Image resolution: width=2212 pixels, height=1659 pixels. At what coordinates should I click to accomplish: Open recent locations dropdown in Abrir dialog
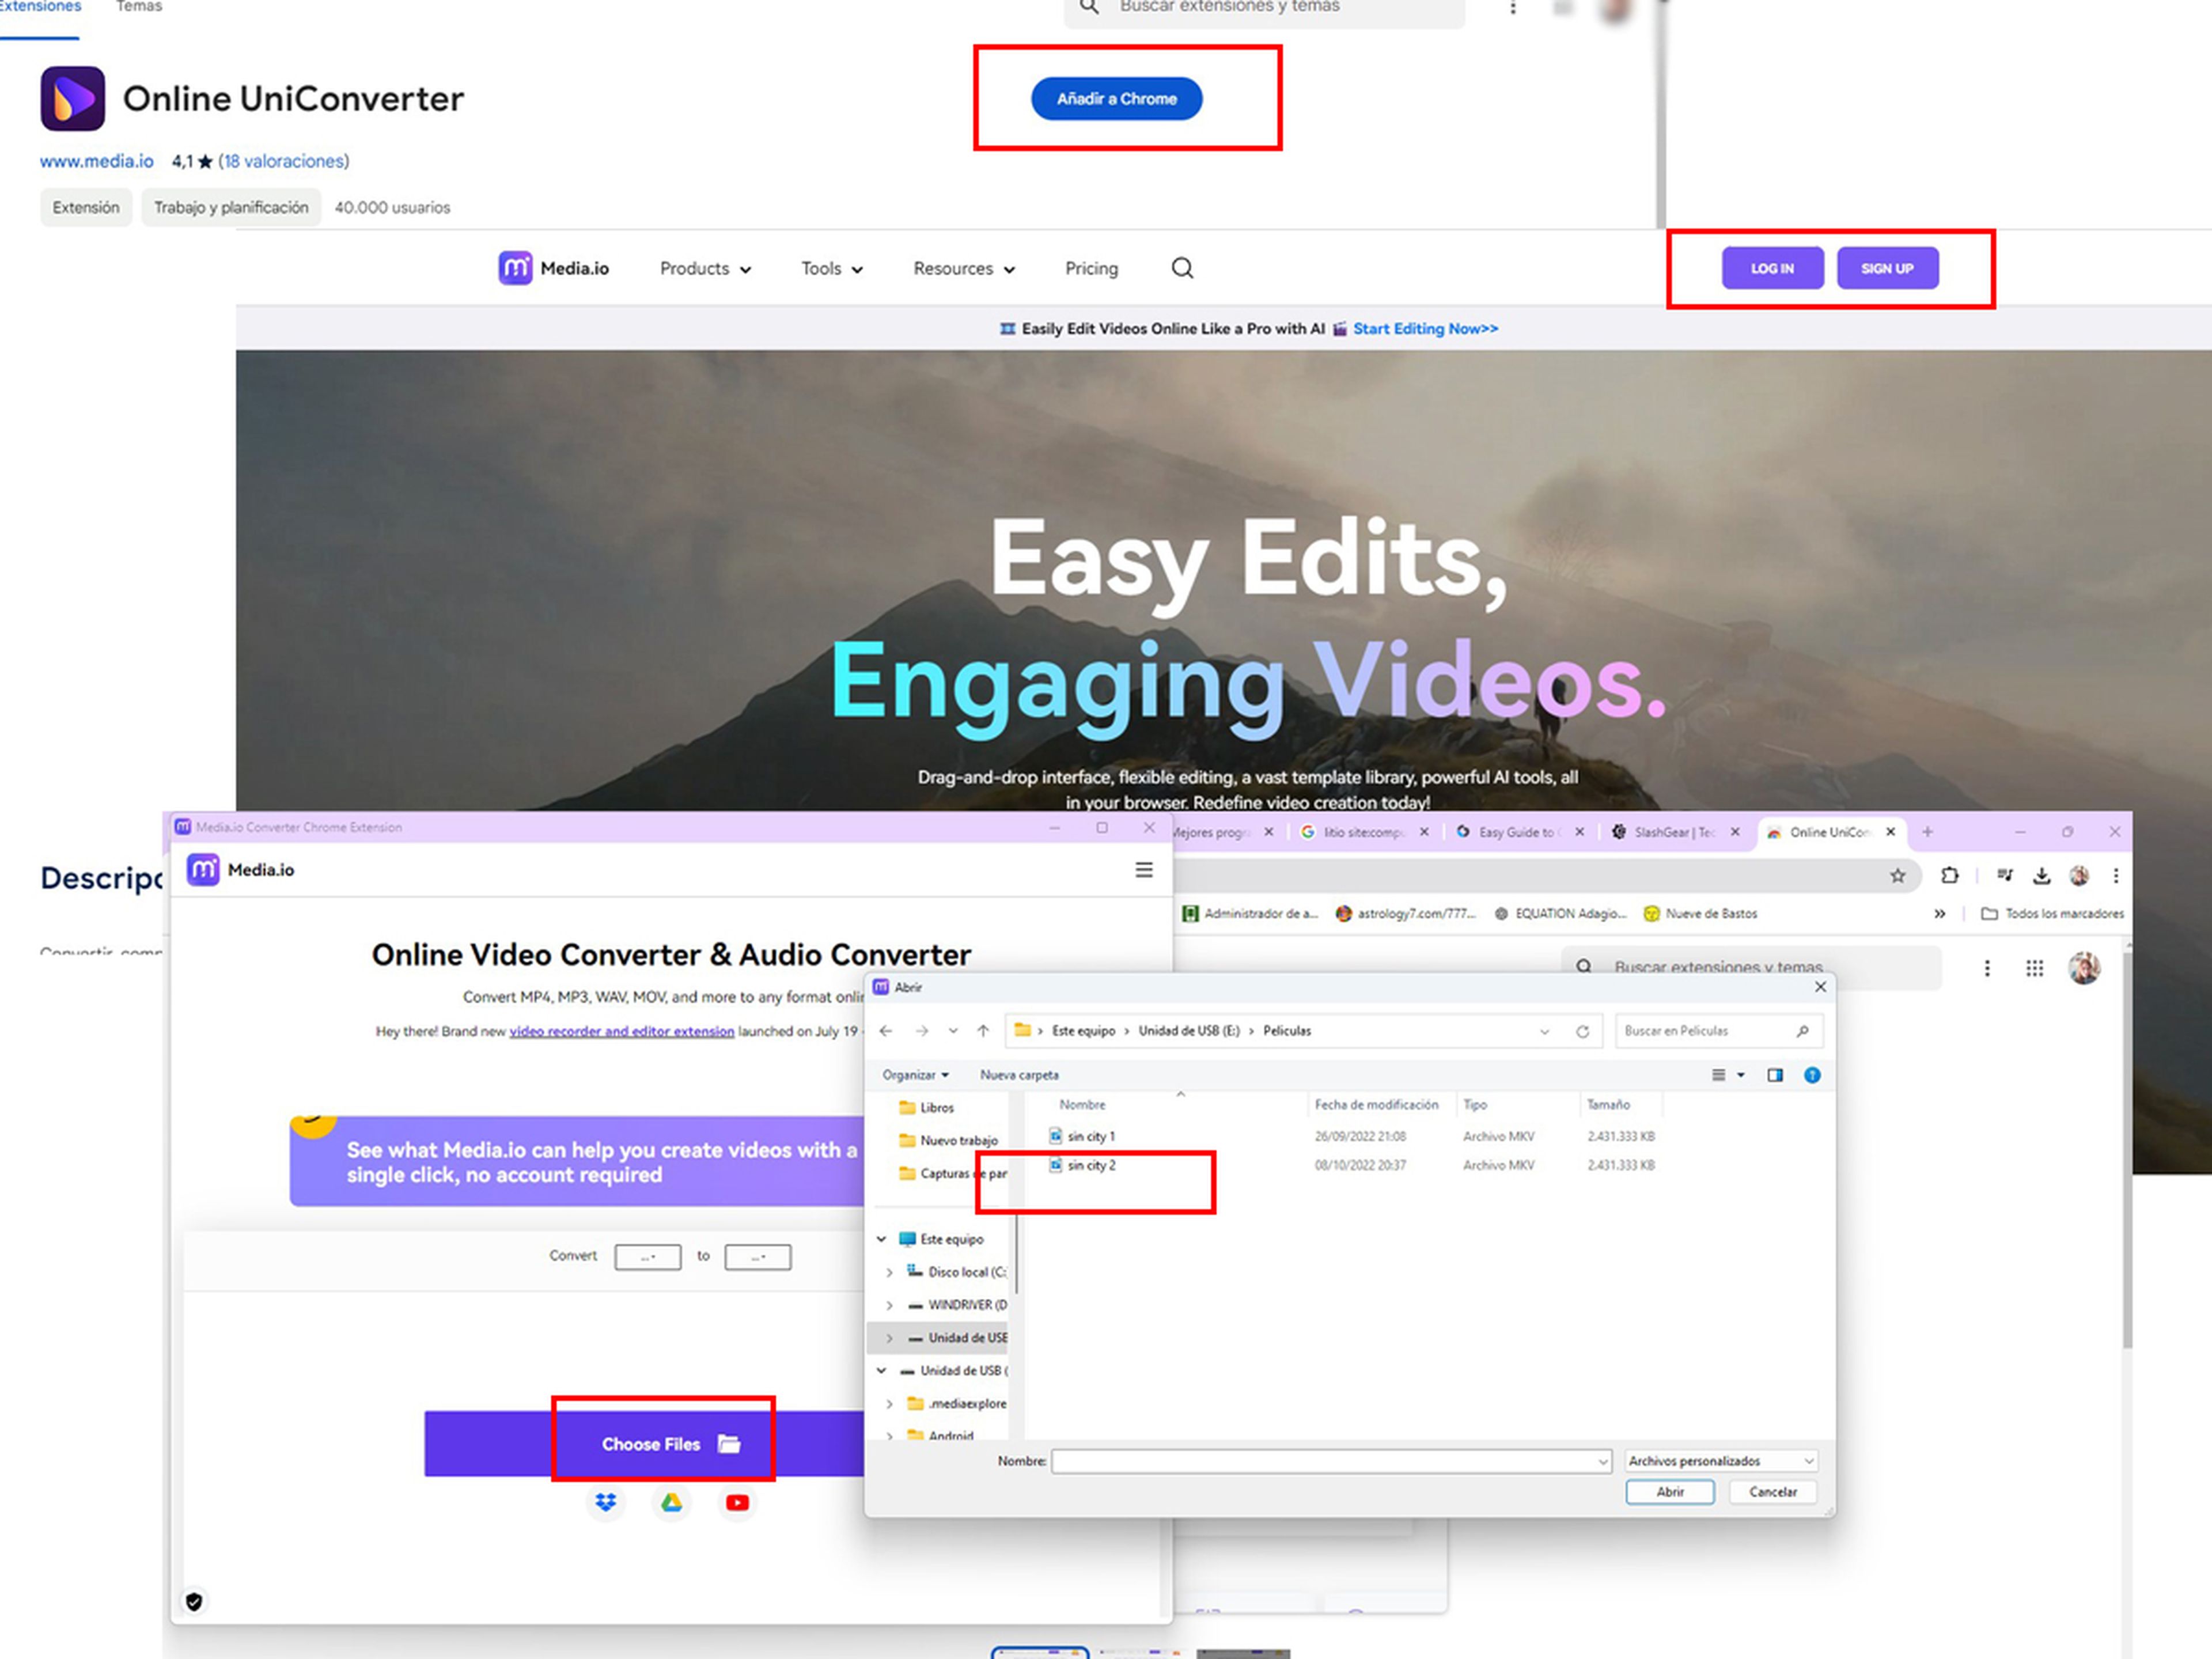953,1031
